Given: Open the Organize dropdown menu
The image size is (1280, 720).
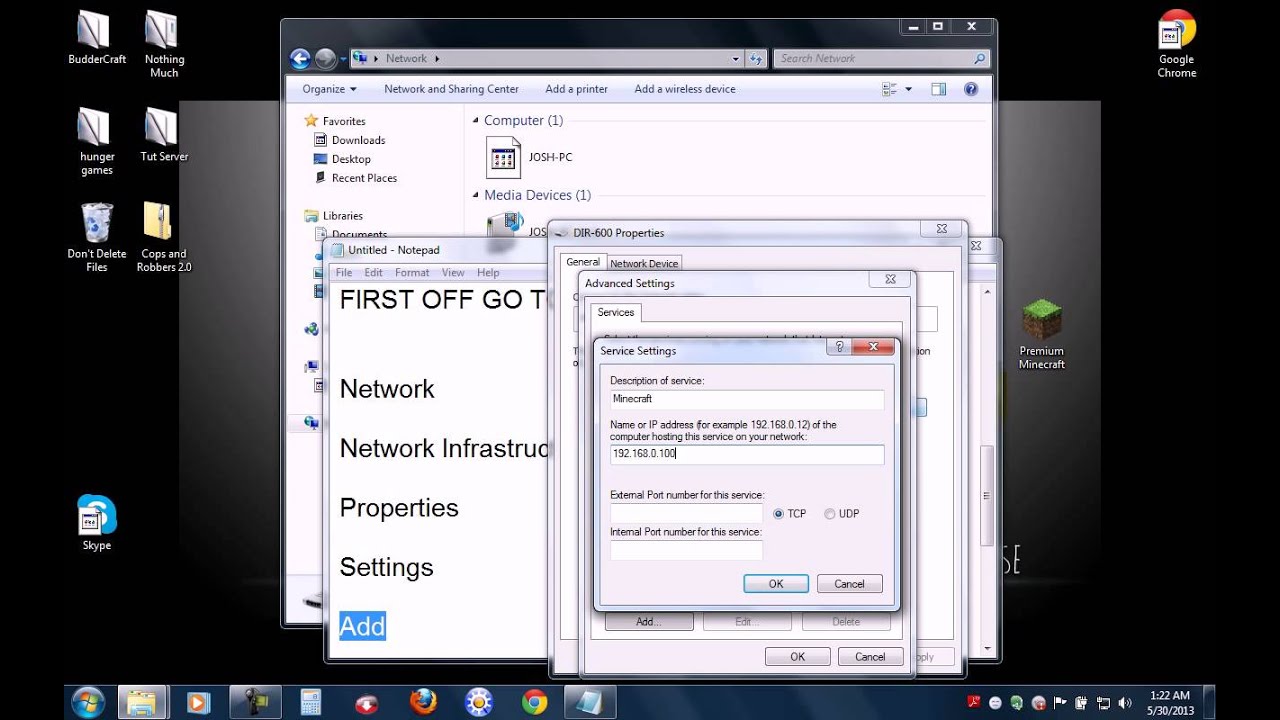Looking at the screenshot, I should tap(329, 89).
